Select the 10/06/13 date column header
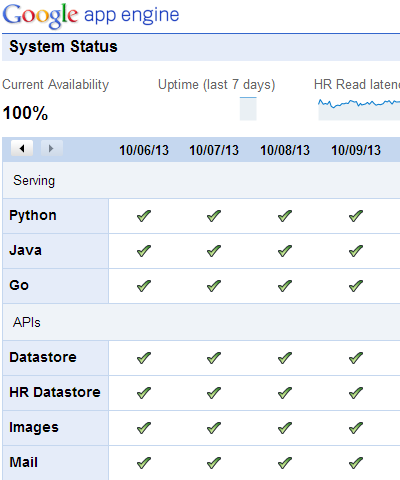 pyautogui.click(x=144, y=150)
